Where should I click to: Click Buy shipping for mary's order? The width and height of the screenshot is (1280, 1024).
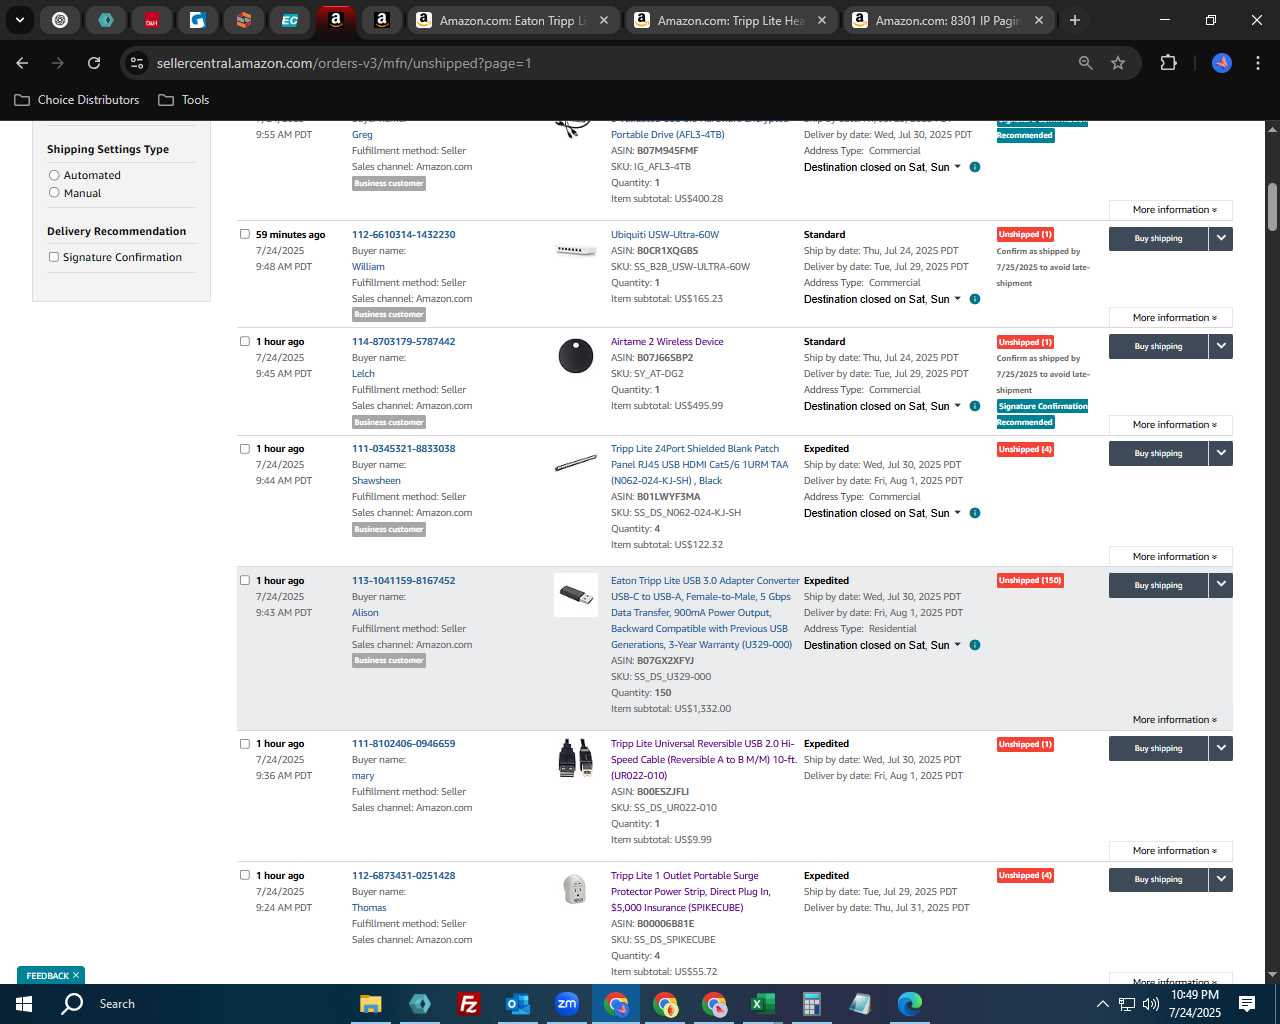pyautogui.click(x=1158, y=748)
